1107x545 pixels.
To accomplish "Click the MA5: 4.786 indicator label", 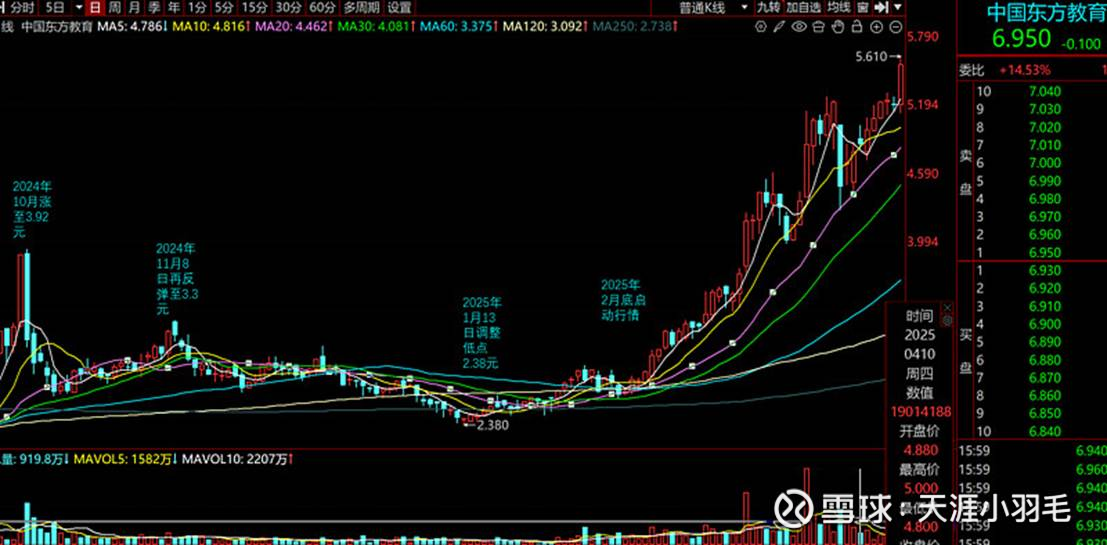I will pyautogui.click(x=131, y=27).
